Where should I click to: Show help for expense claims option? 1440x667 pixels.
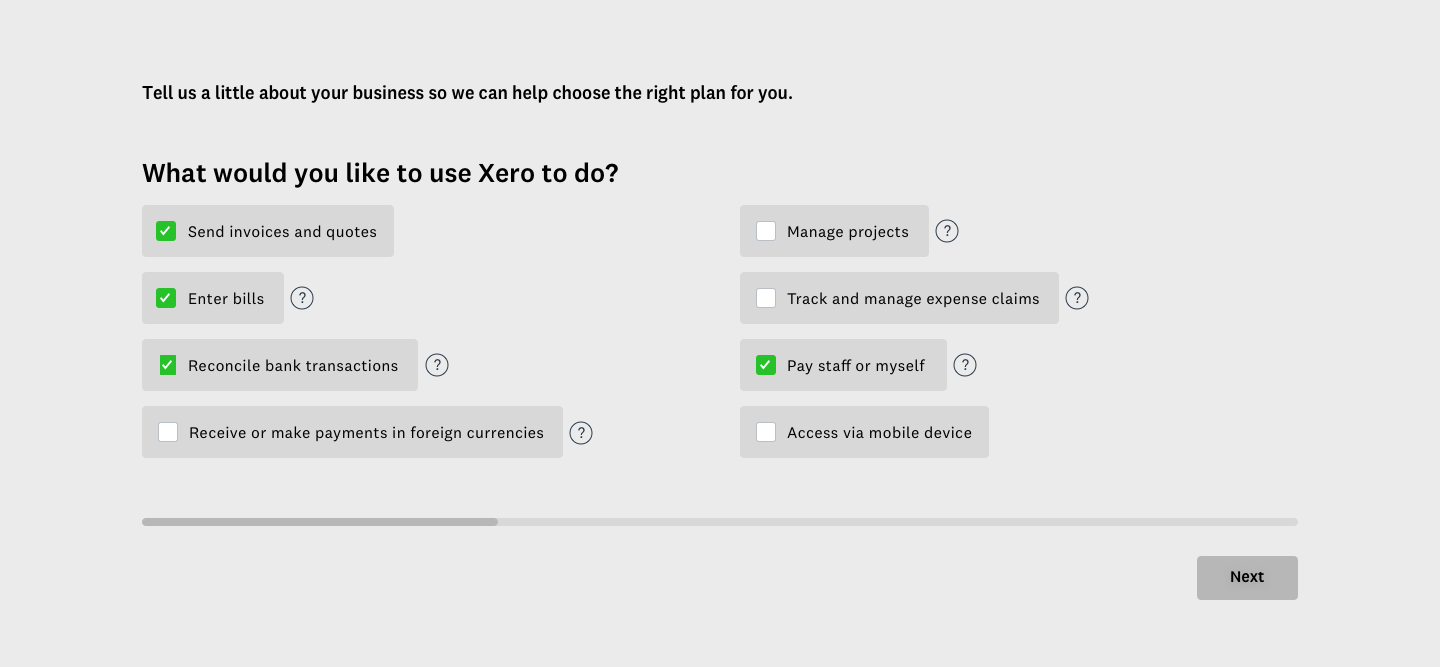click(x=1077, y=298)
